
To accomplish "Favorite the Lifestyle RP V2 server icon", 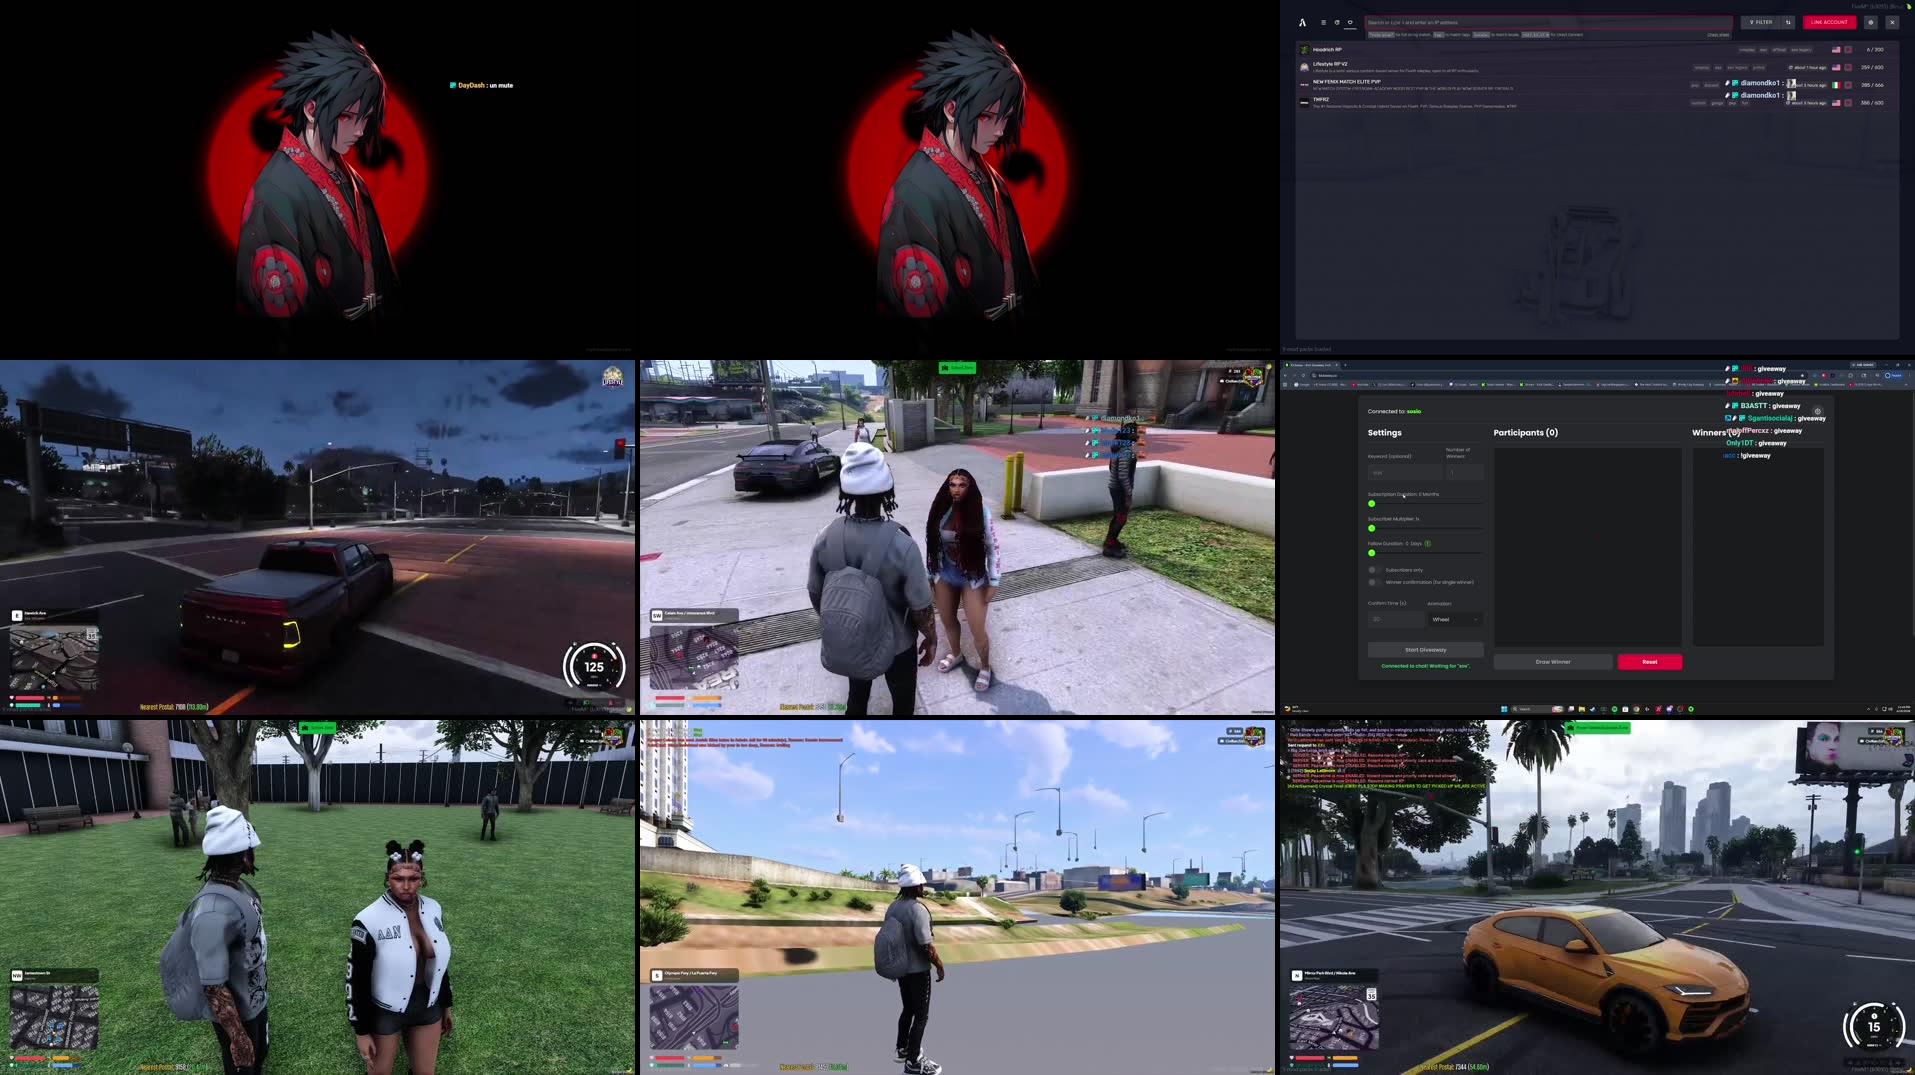I will [1848, 67].
